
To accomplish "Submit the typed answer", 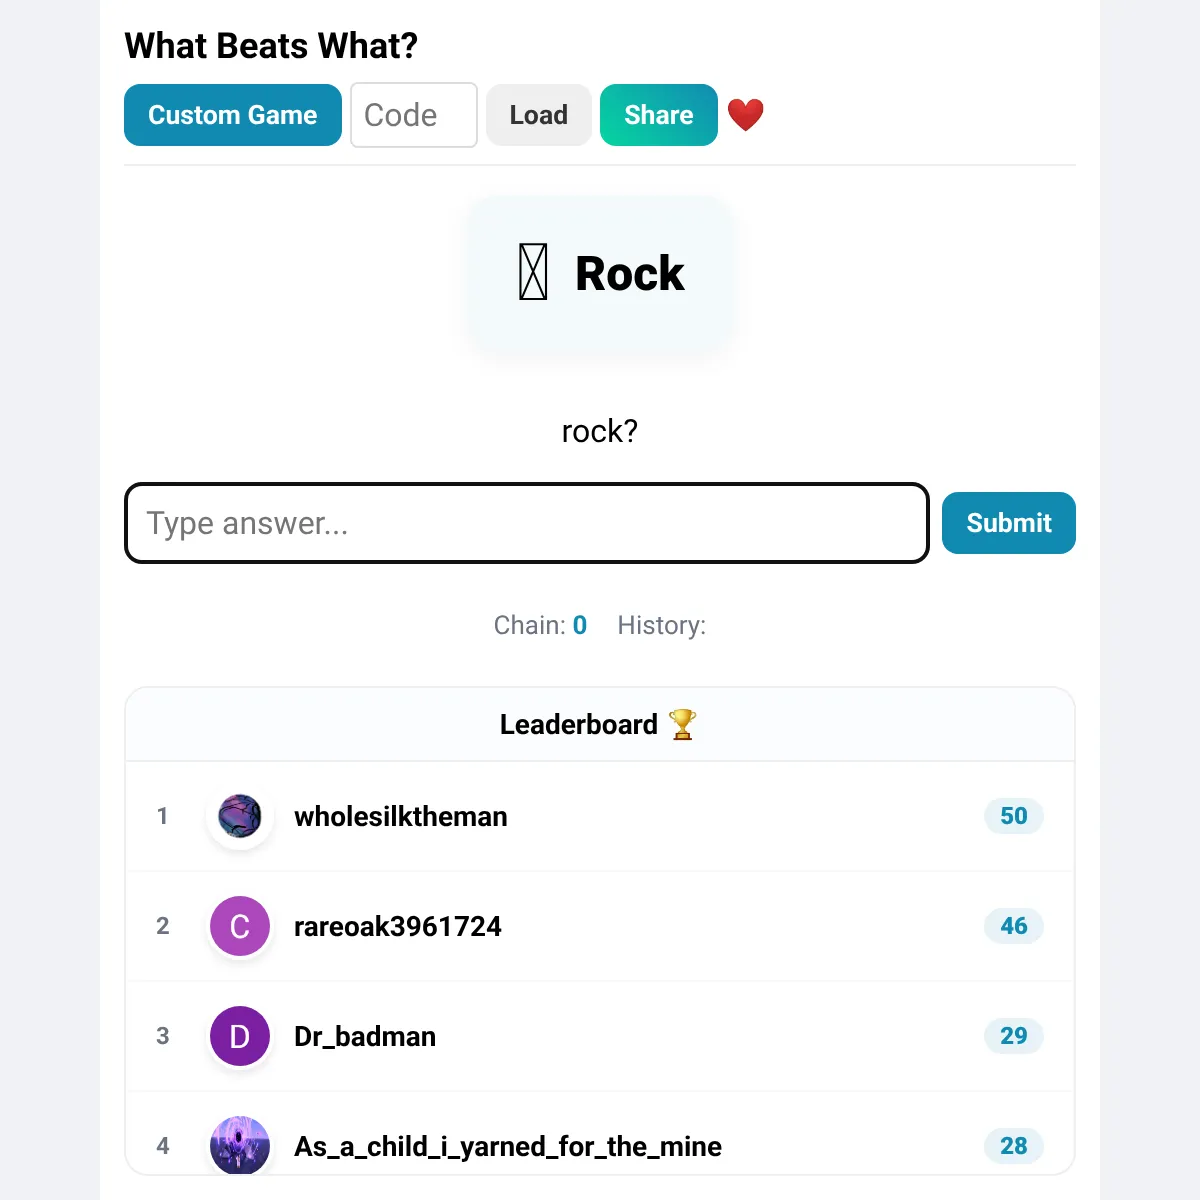I will pyautogui.click(x=1008, y=523).
